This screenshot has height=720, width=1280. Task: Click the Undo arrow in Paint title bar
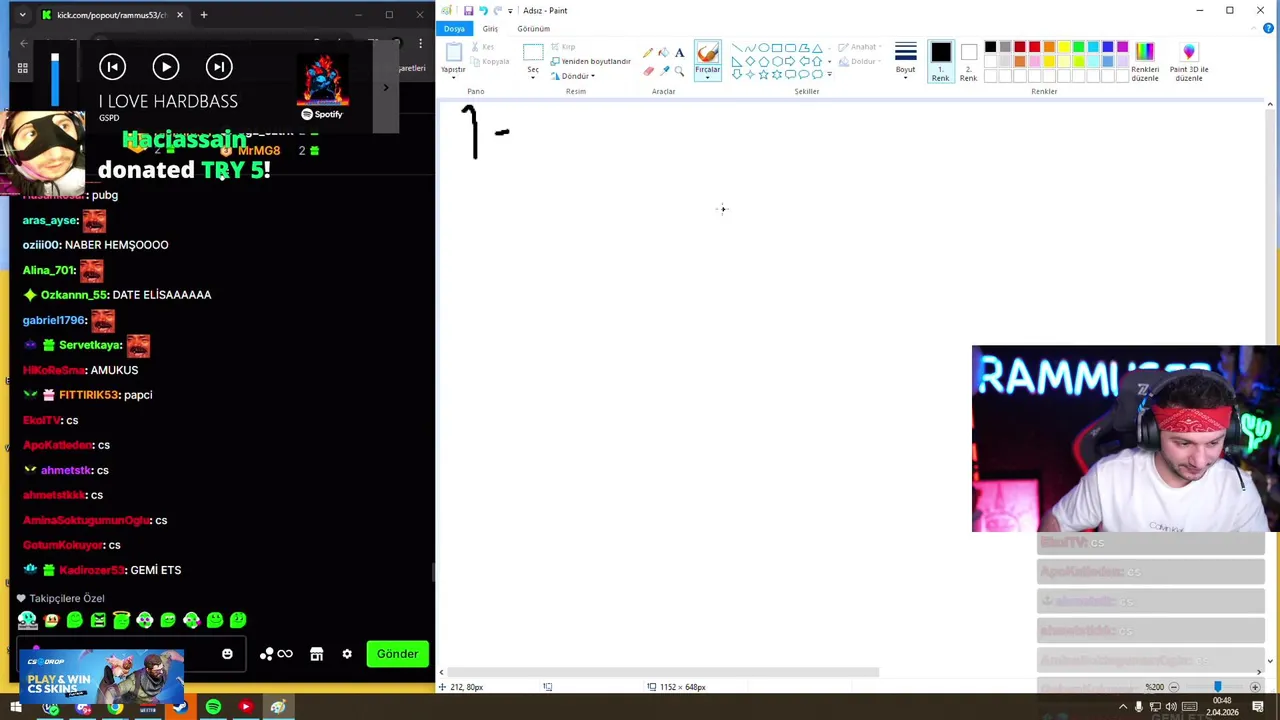point(483,10)
